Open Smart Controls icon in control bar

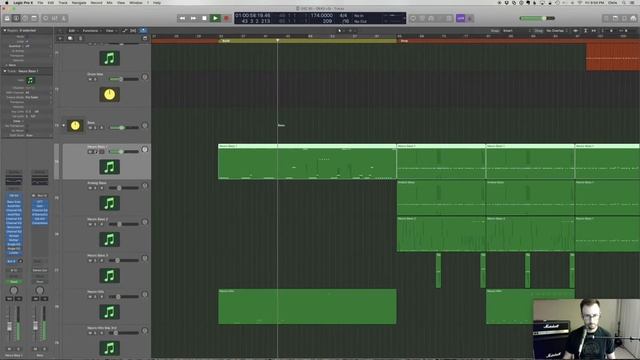[x=46, y=18]
